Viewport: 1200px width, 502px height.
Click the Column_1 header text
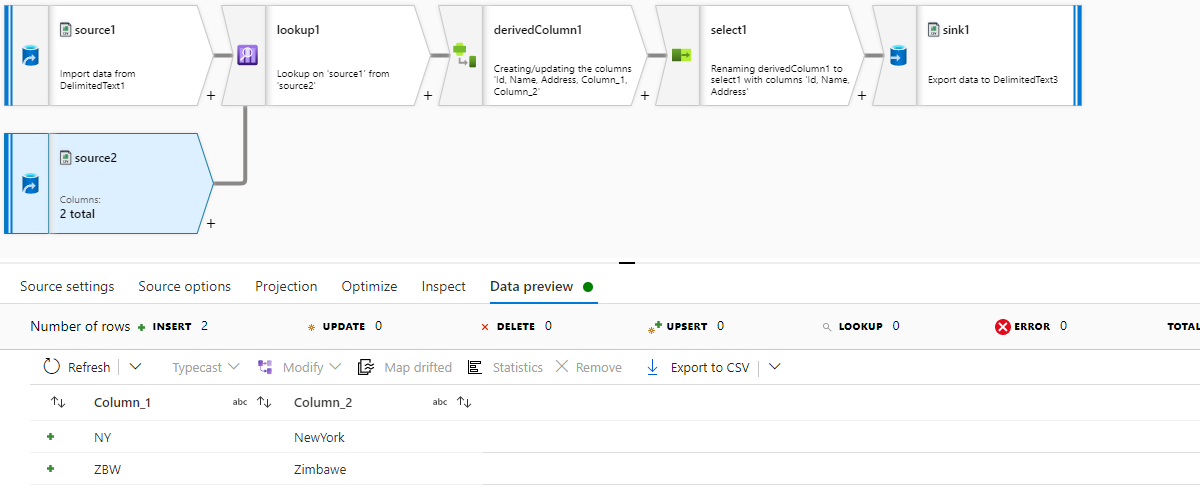coord(123,402)
